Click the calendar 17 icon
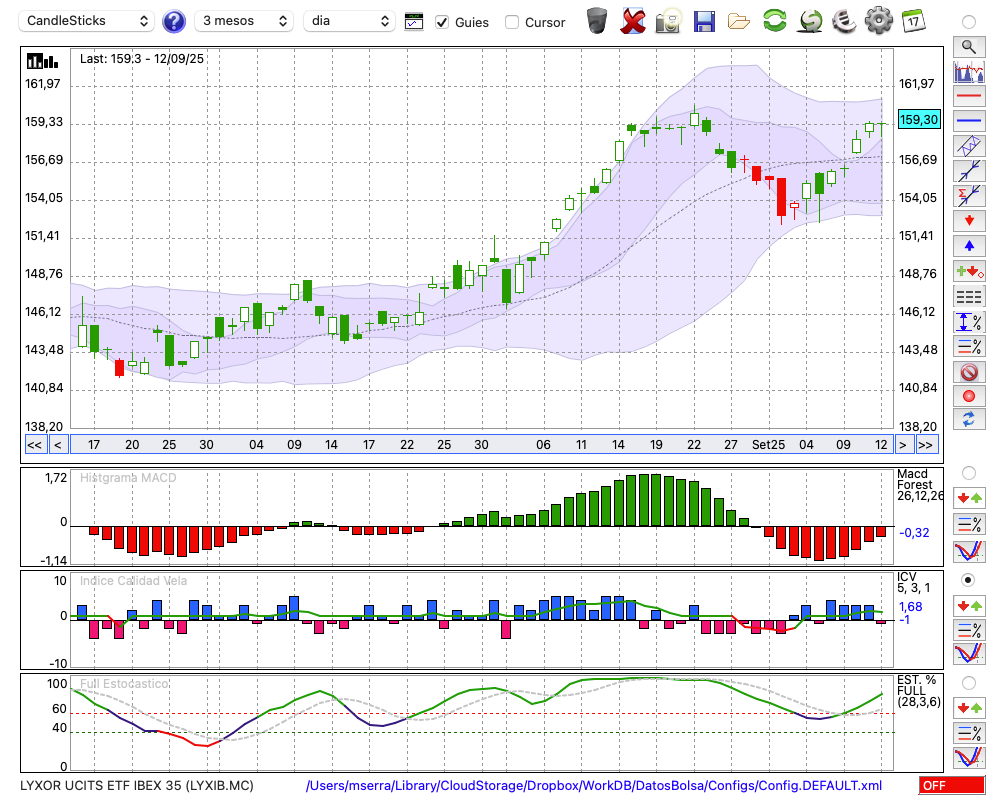Screen dimensions: 1000x800 click(913, 20)
